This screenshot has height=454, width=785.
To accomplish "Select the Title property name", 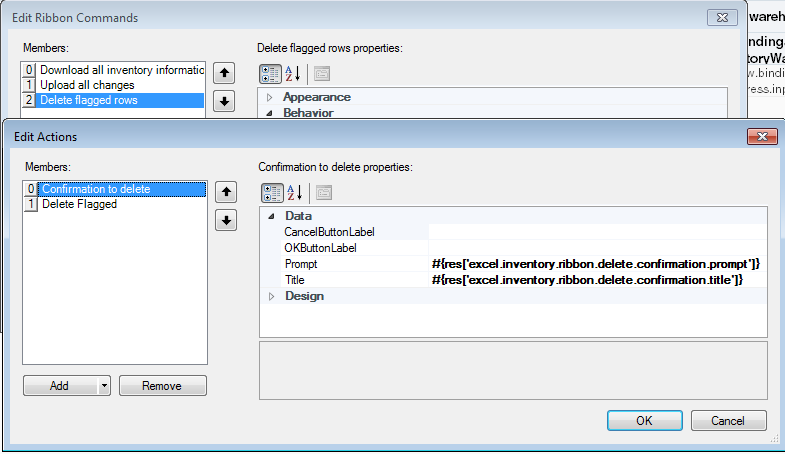I will [x=294, y=280].
